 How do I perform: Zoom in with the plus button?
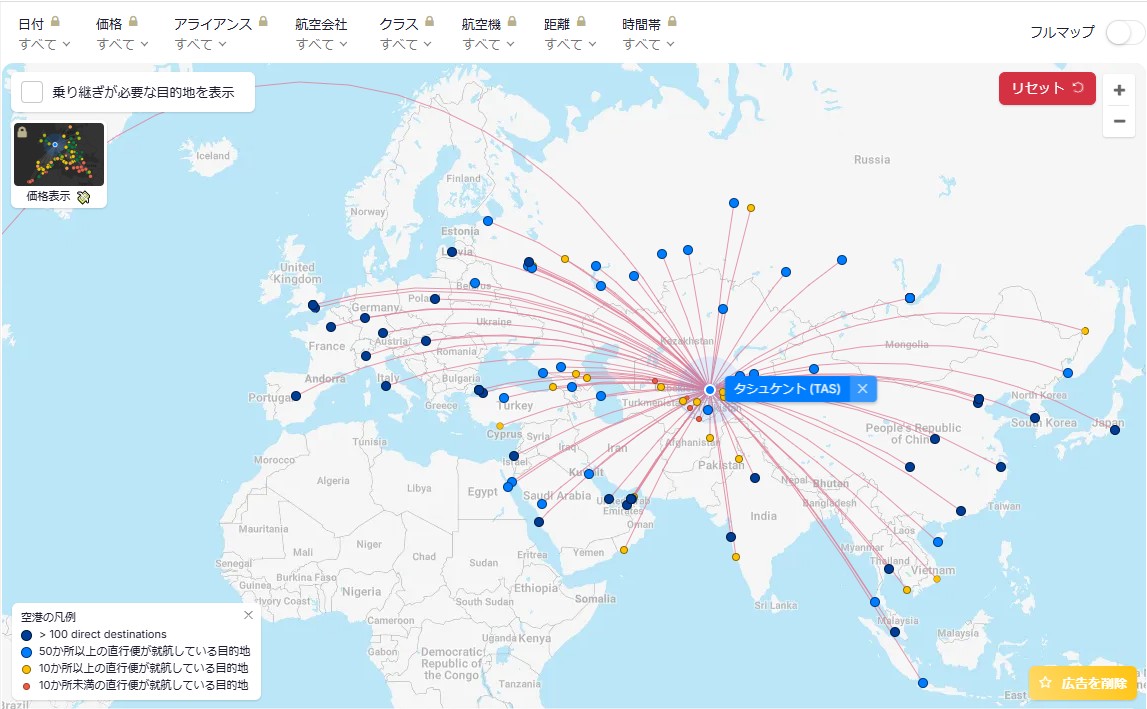pos(1119,90)
